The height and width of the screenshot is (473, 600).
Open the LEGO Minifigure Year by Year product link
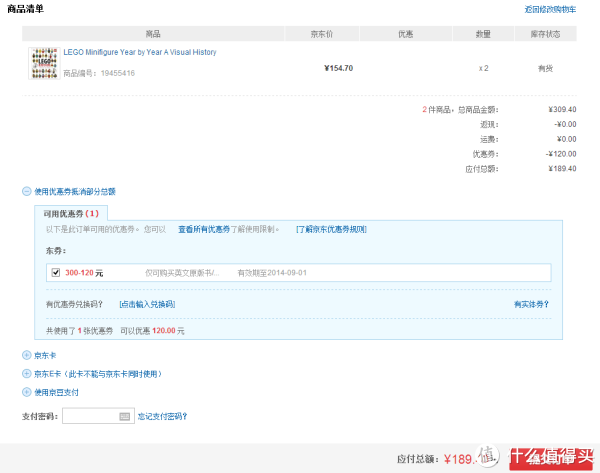[140, 52]
